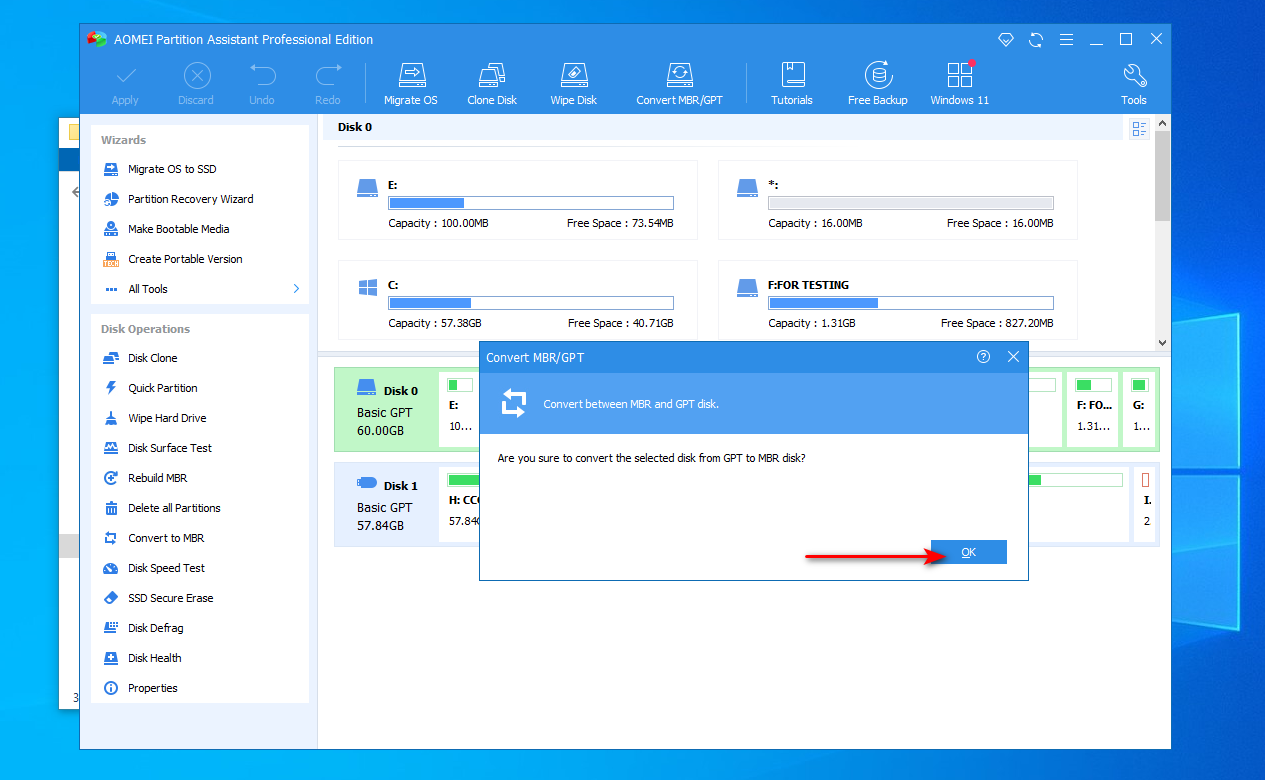This screenshot has height=780, width=1265.
Task: Open the Tutorials section
Action: coord(792,85)
